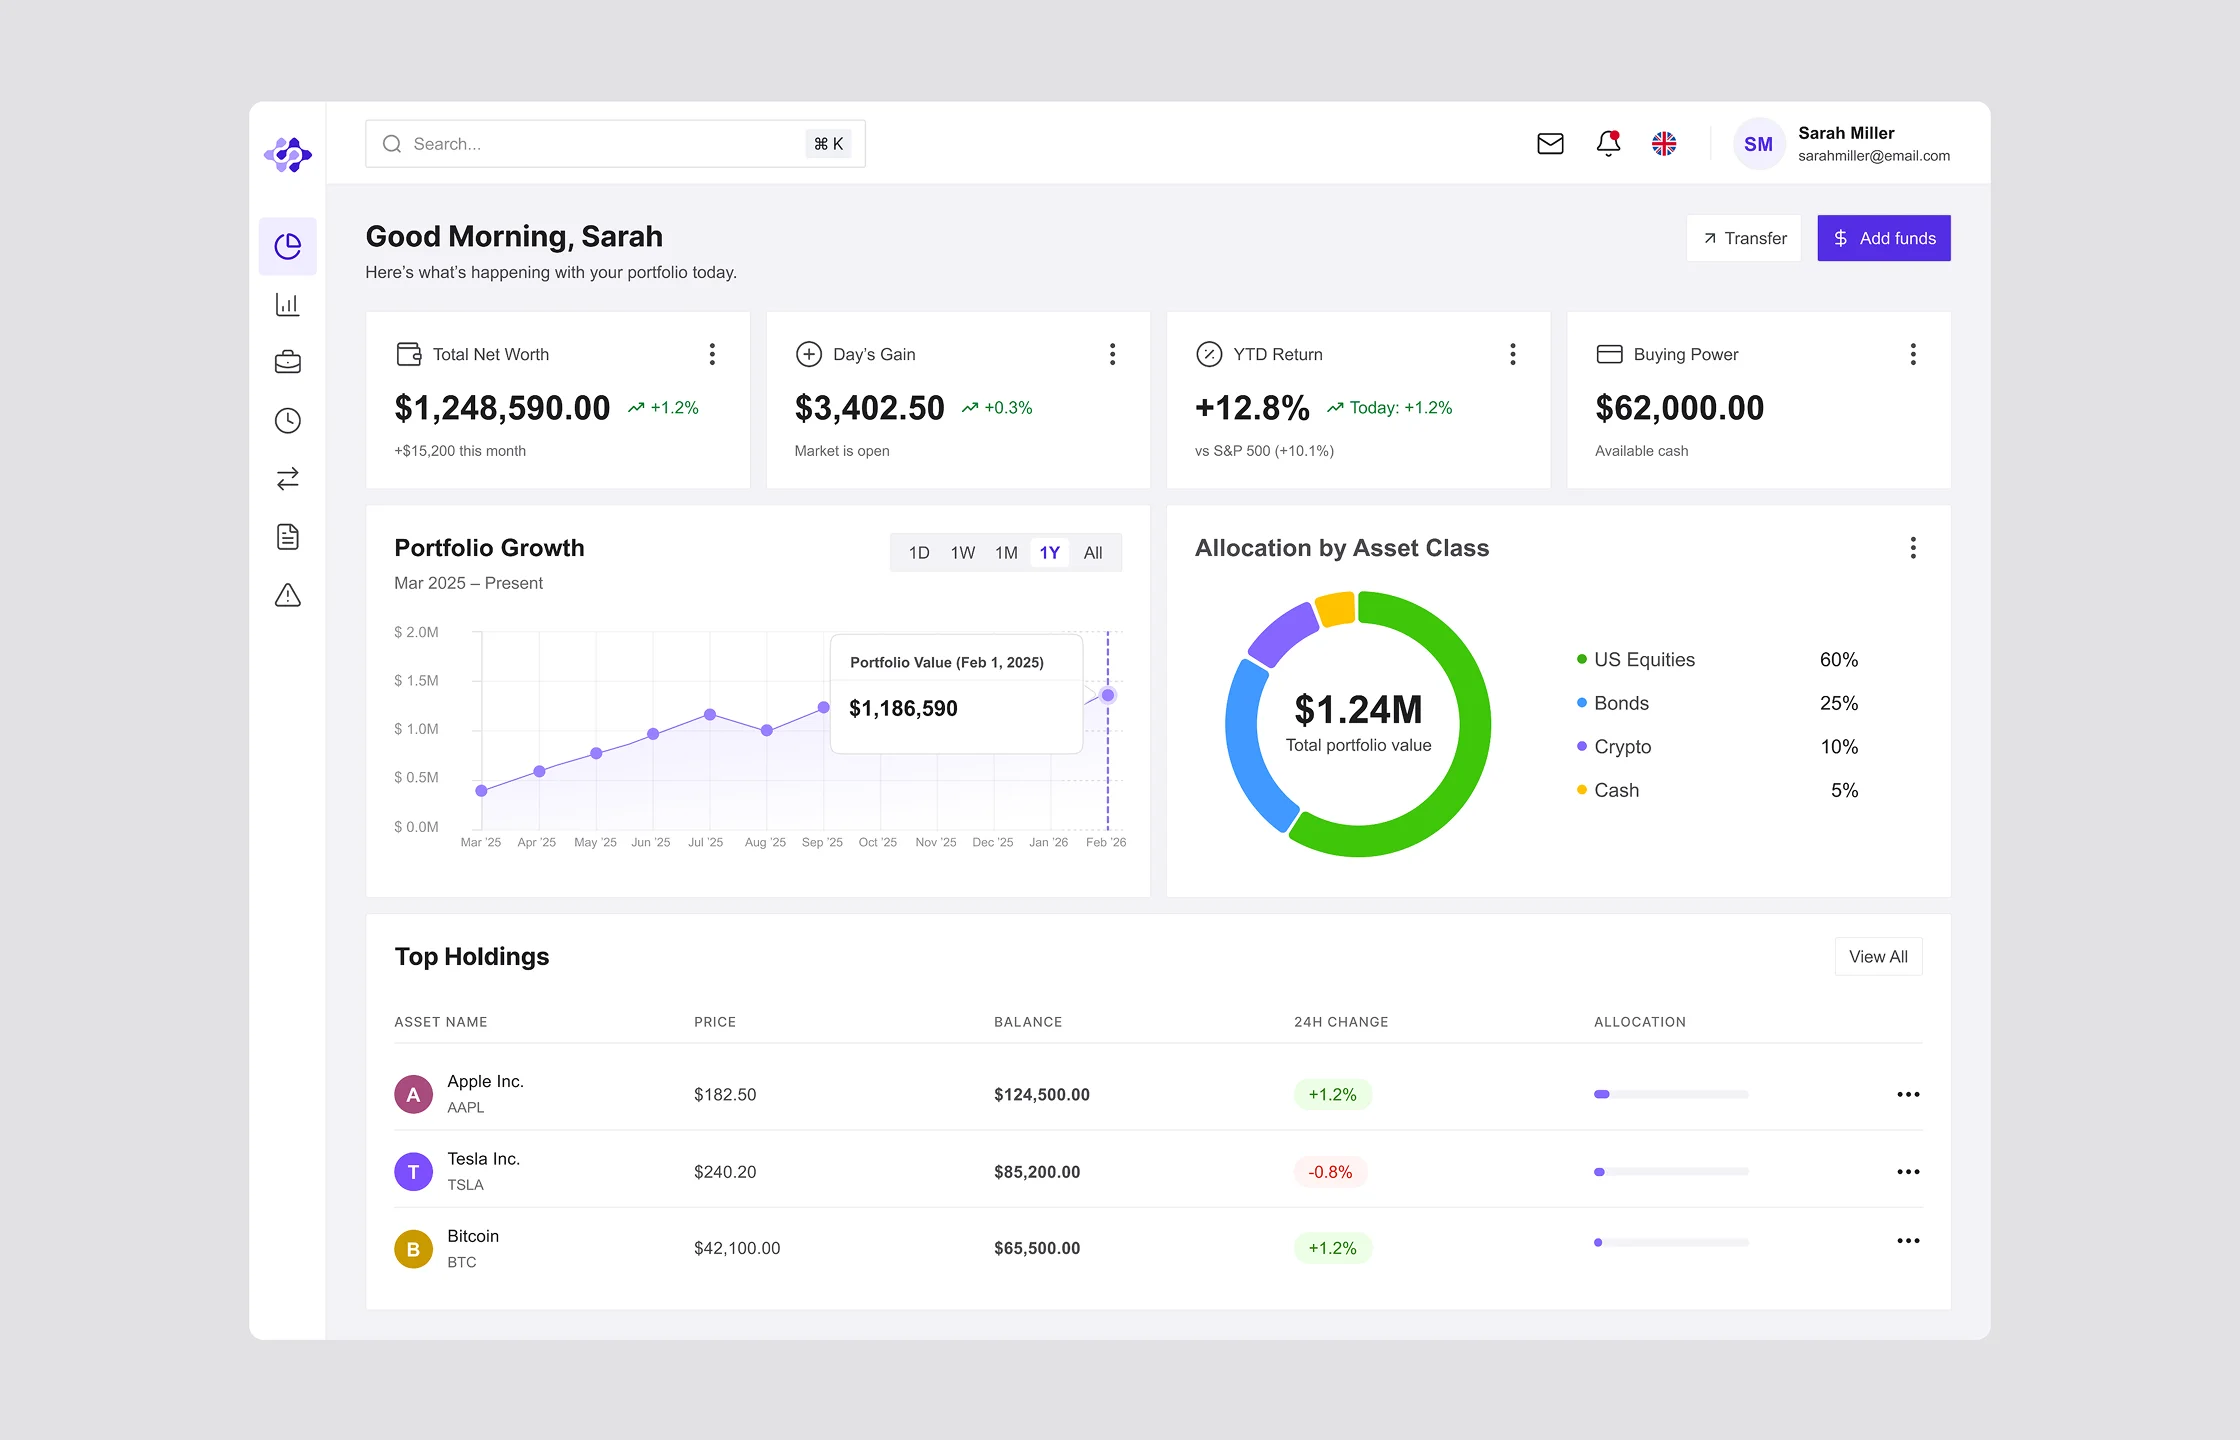The width and height of the screenshot is (2240, 1440).
Task: Open the Total Net Worth options menu
Action: pyautogui.click(x=712, y=354)
